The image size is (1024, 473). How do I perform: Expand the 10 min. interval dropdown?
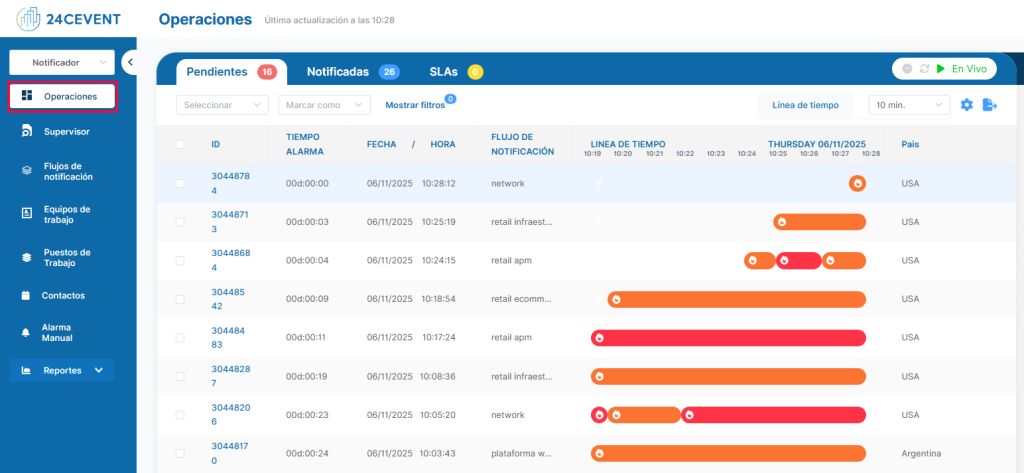tap(909, 105)
